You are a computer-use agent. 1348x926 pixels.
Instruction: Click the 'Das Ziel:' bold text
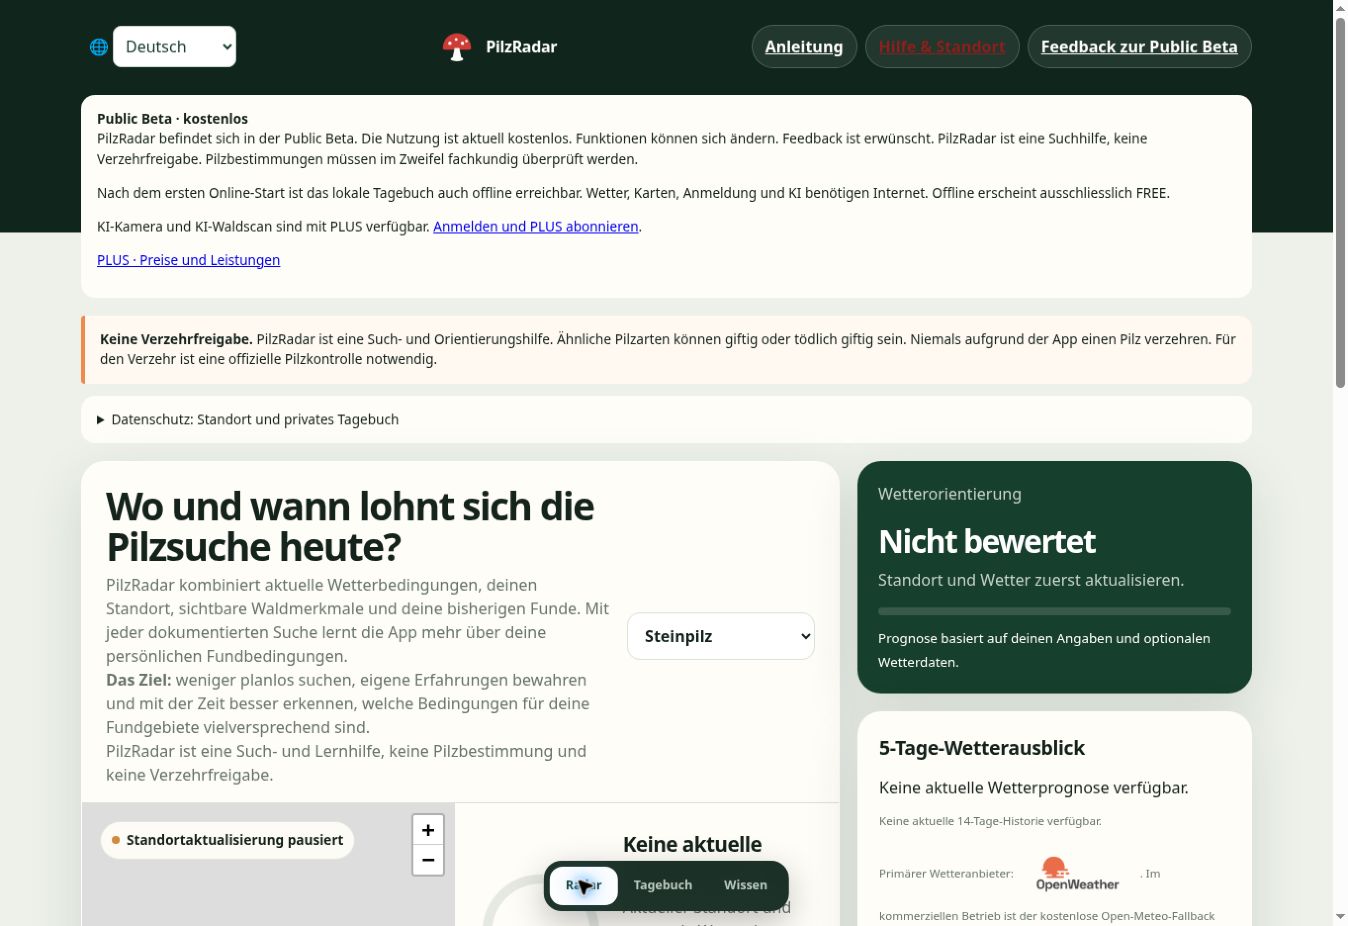pos(139,680)
